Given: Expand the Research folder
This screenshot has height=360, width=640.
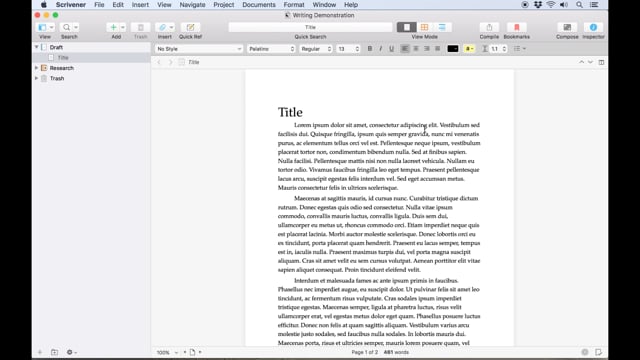Looking at the screenshot, I should click(x=37, y=68).
